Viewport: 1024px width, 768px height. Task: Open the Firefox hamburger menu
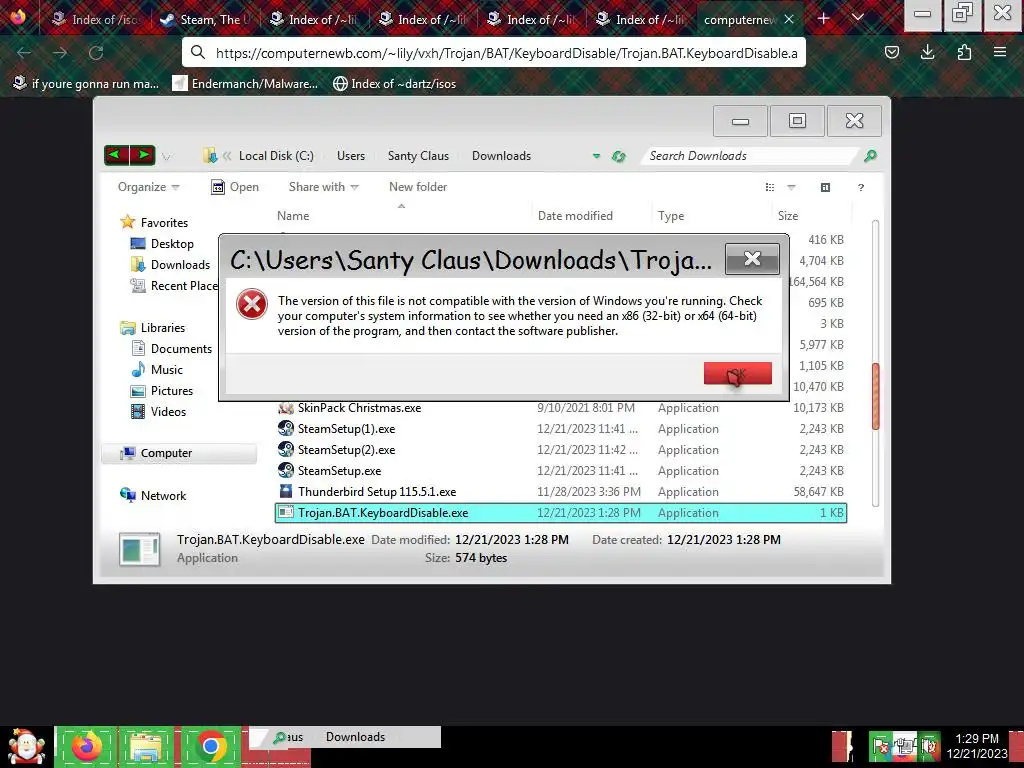tap(1000, 52)
